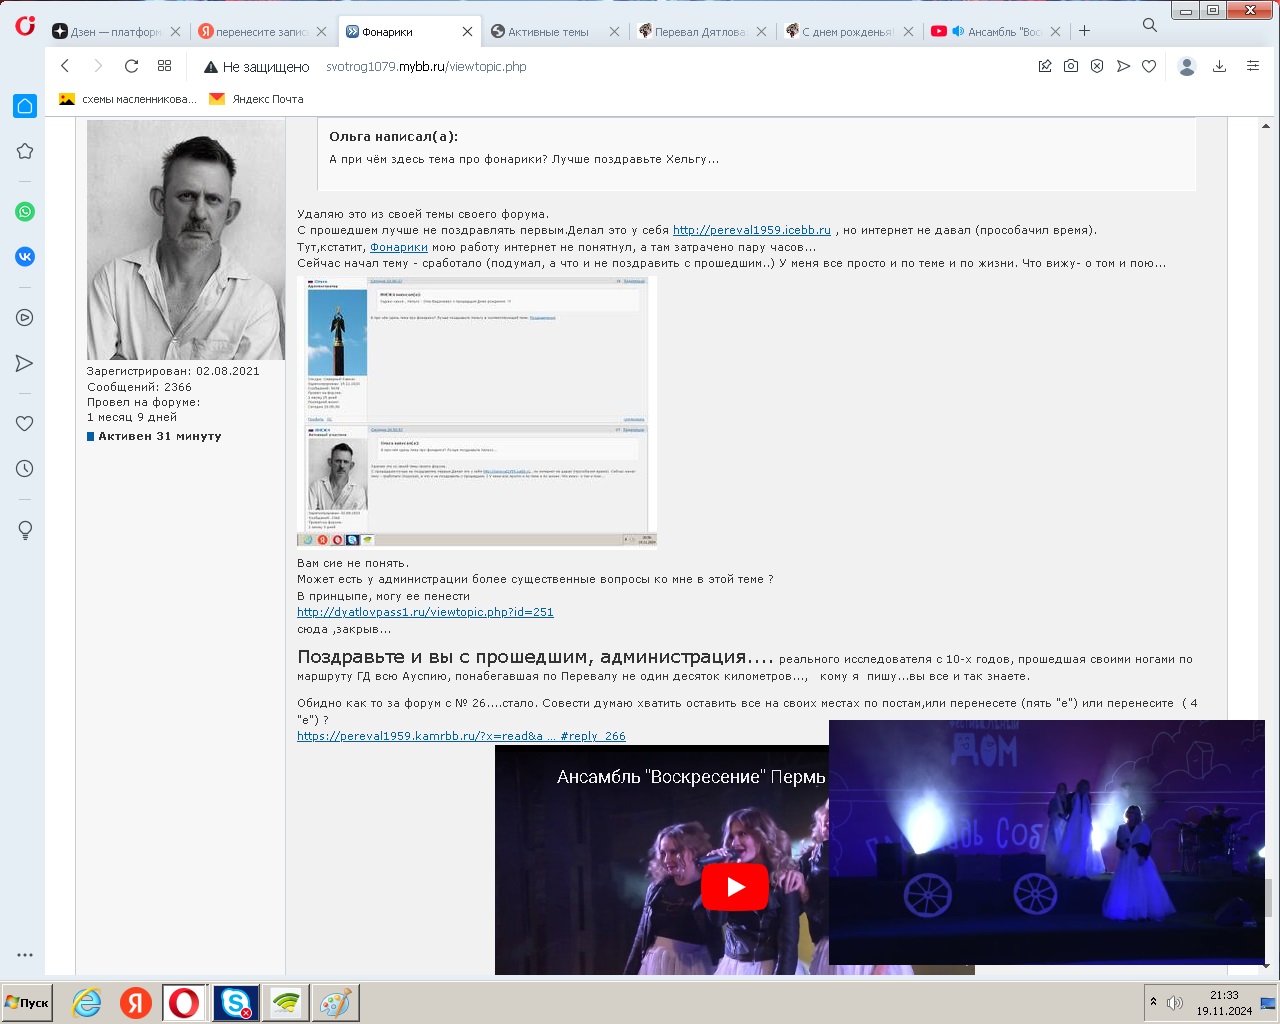Open the bookmarks star in the sidebar
Screen dimensions: 1280x1024
pyautogui.click(x=25, y=151)
